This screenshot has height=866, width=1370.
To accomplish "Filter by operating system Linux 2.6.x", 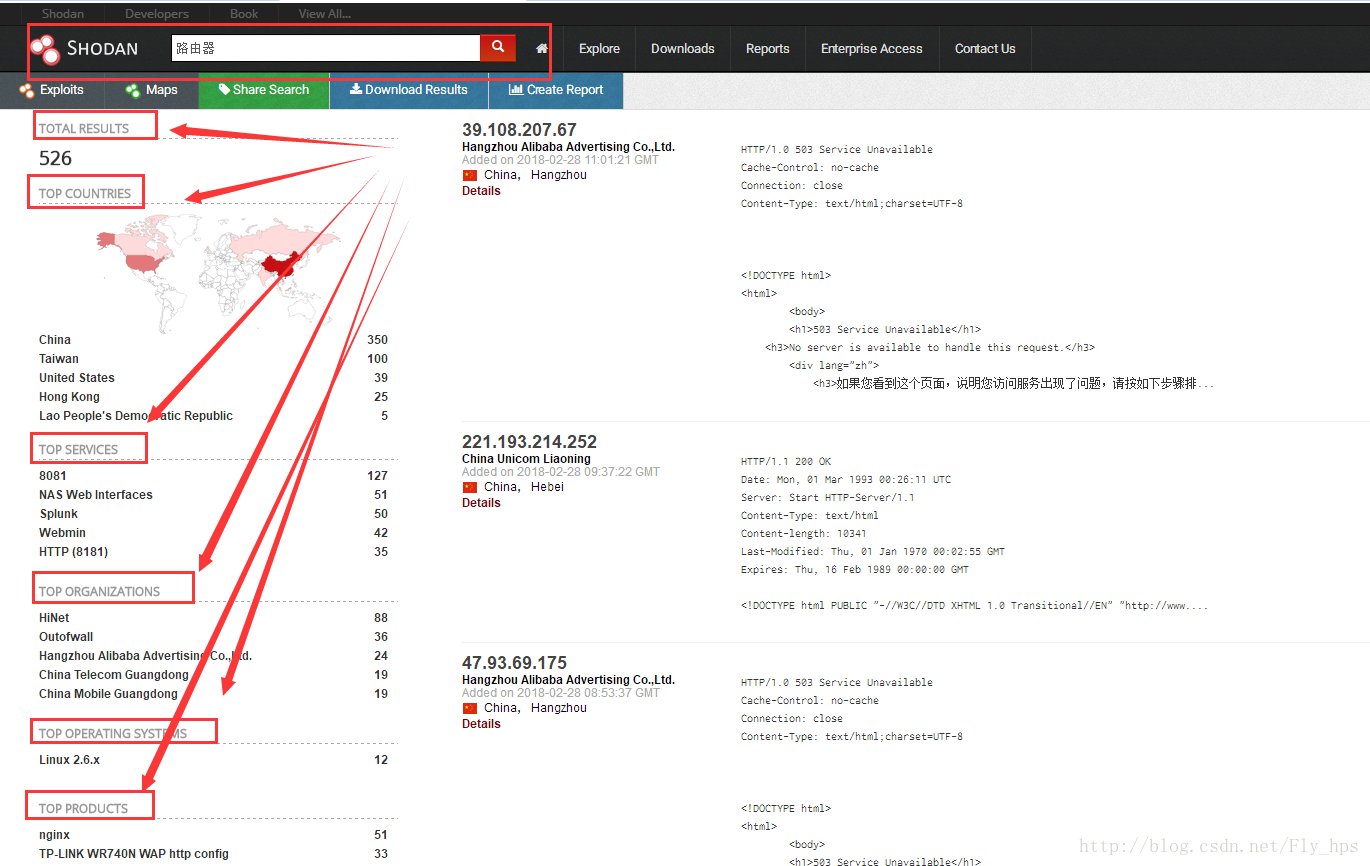I will (69, 760).
